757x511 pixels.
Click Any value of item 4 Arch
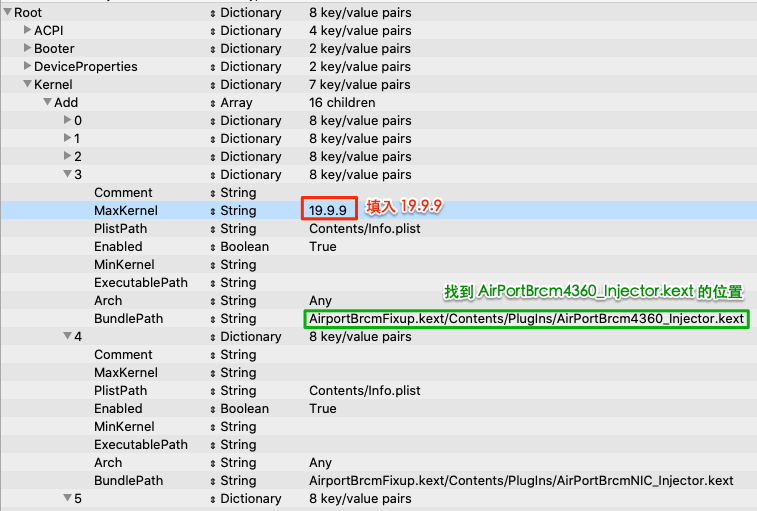tap(321, 463)
